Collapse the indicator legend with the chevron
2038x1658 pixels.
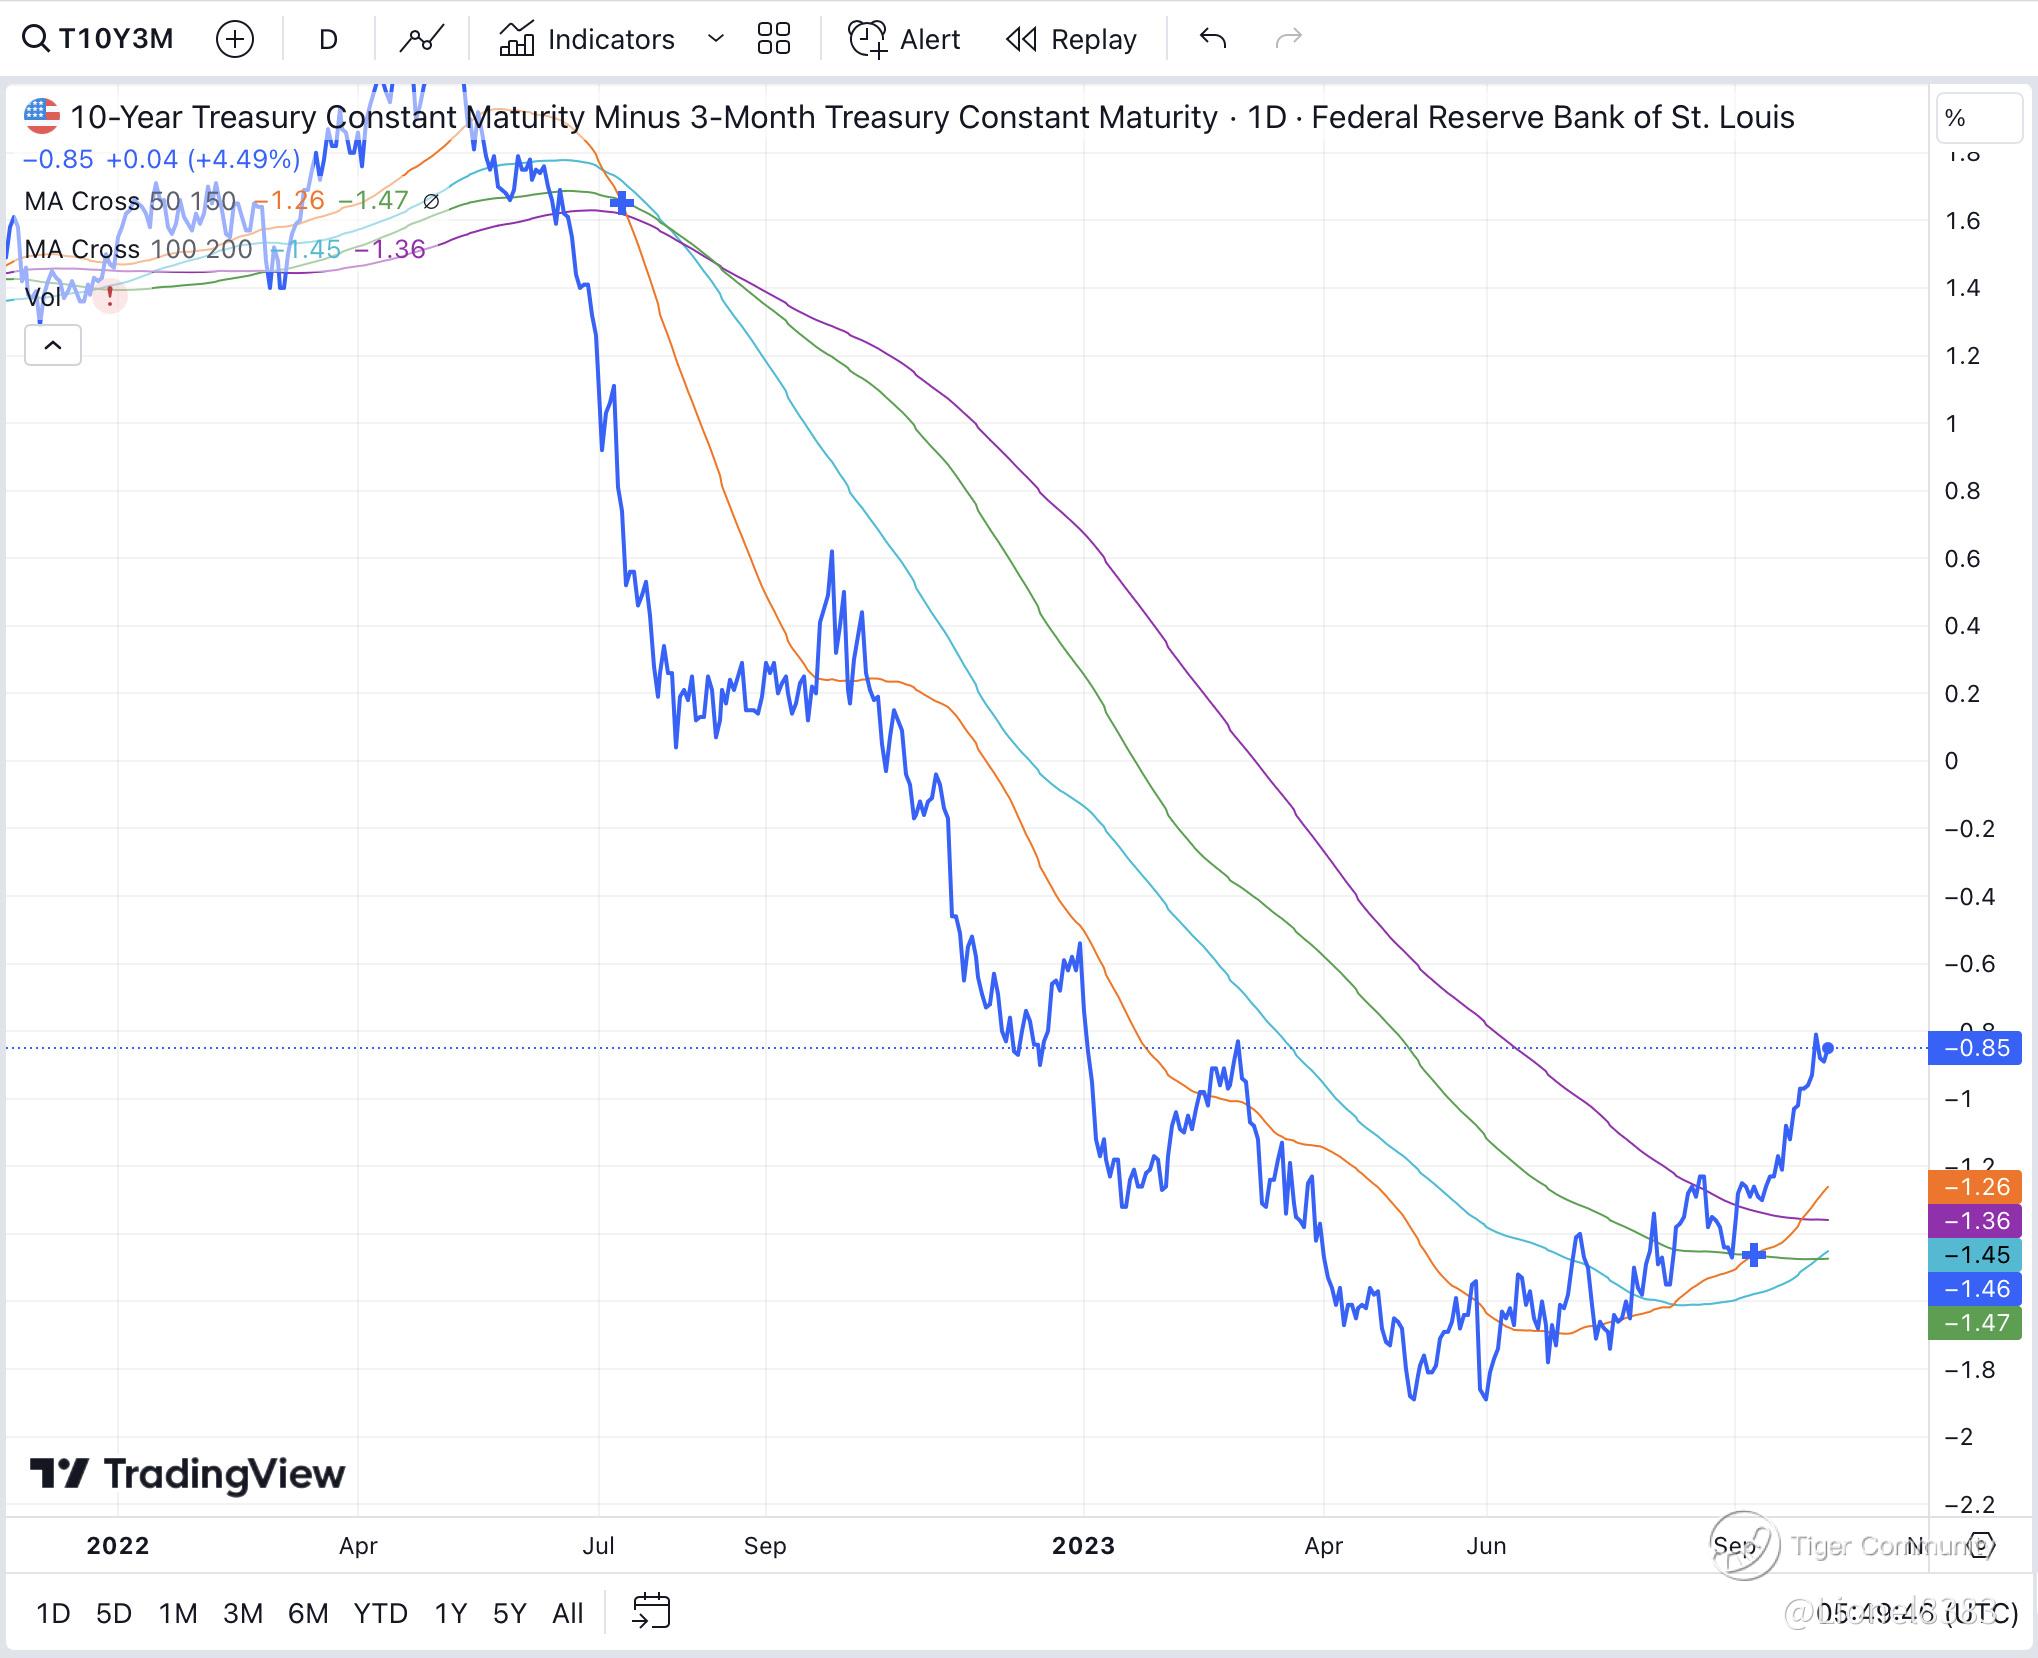click(x=53, y=346)
